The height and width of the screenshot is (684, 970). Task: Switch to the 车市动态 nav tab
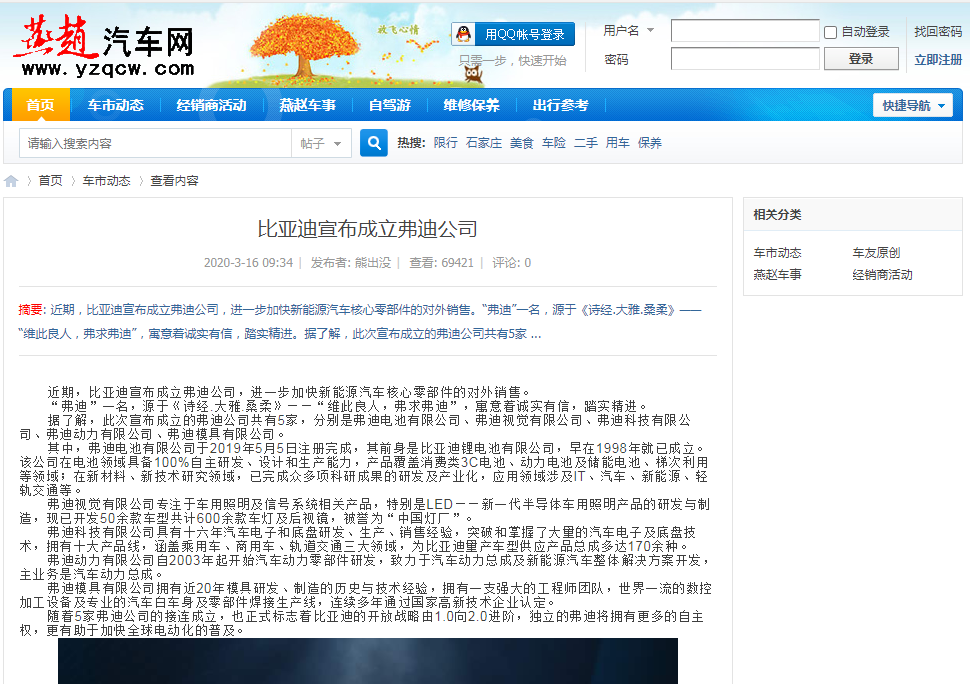click(x=116, y=105)
